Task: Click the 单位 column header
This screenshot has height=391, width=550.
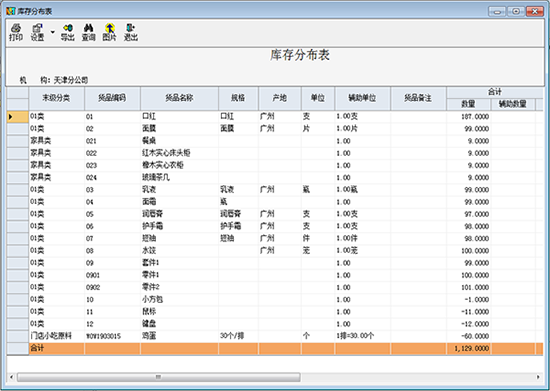Action: 318,98
